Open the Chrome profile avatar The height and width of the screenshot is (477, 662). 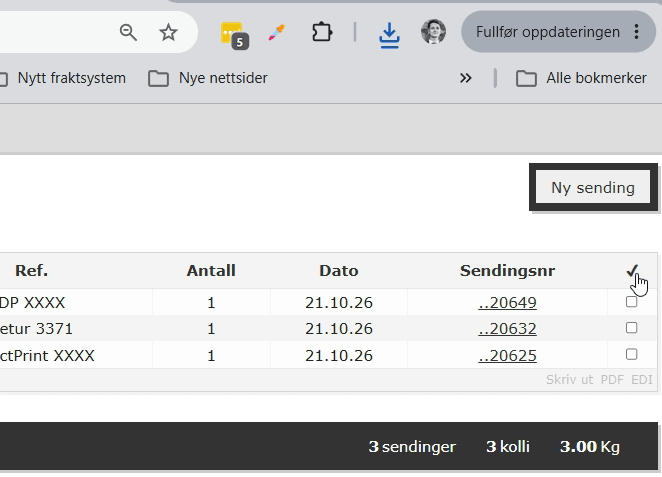[433, 32]
